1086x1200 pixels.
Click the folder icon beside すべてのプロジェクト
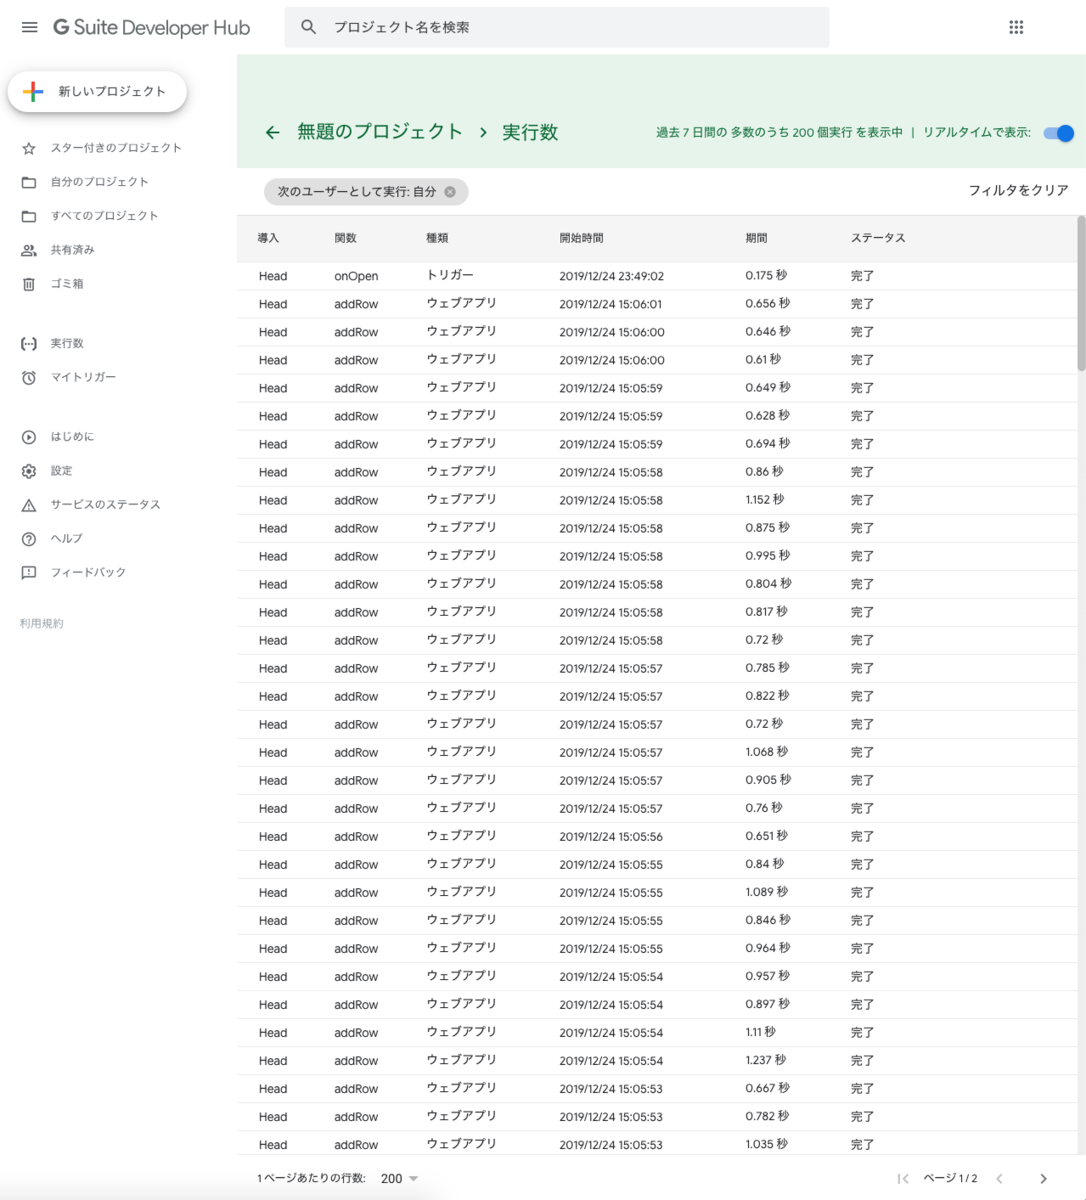29,216
